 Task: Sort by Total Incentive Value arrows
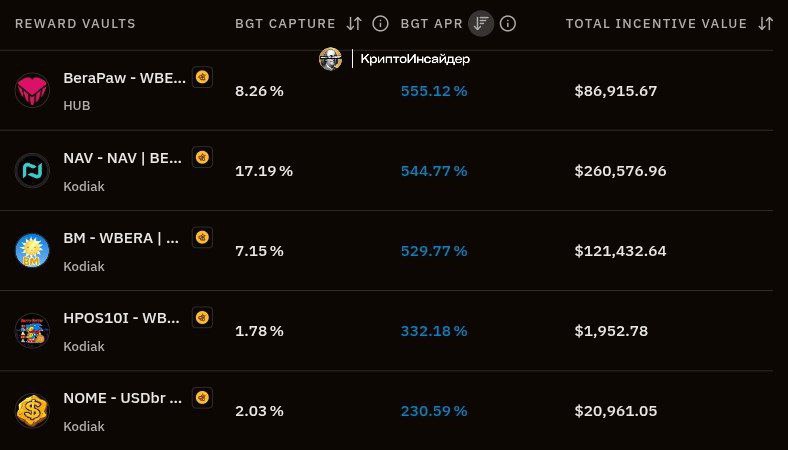(765, 24)
